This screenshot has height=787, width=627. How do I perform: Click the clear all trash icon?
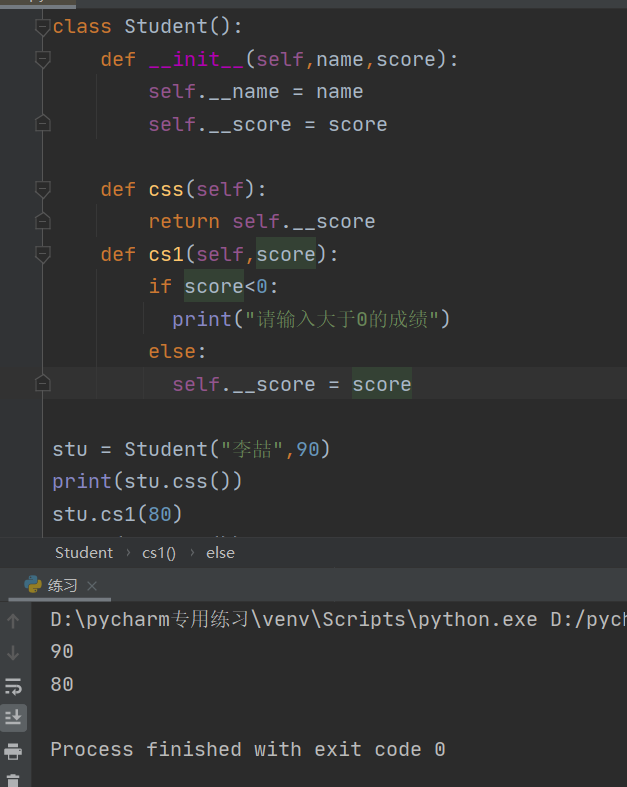[x=13, y=780]
